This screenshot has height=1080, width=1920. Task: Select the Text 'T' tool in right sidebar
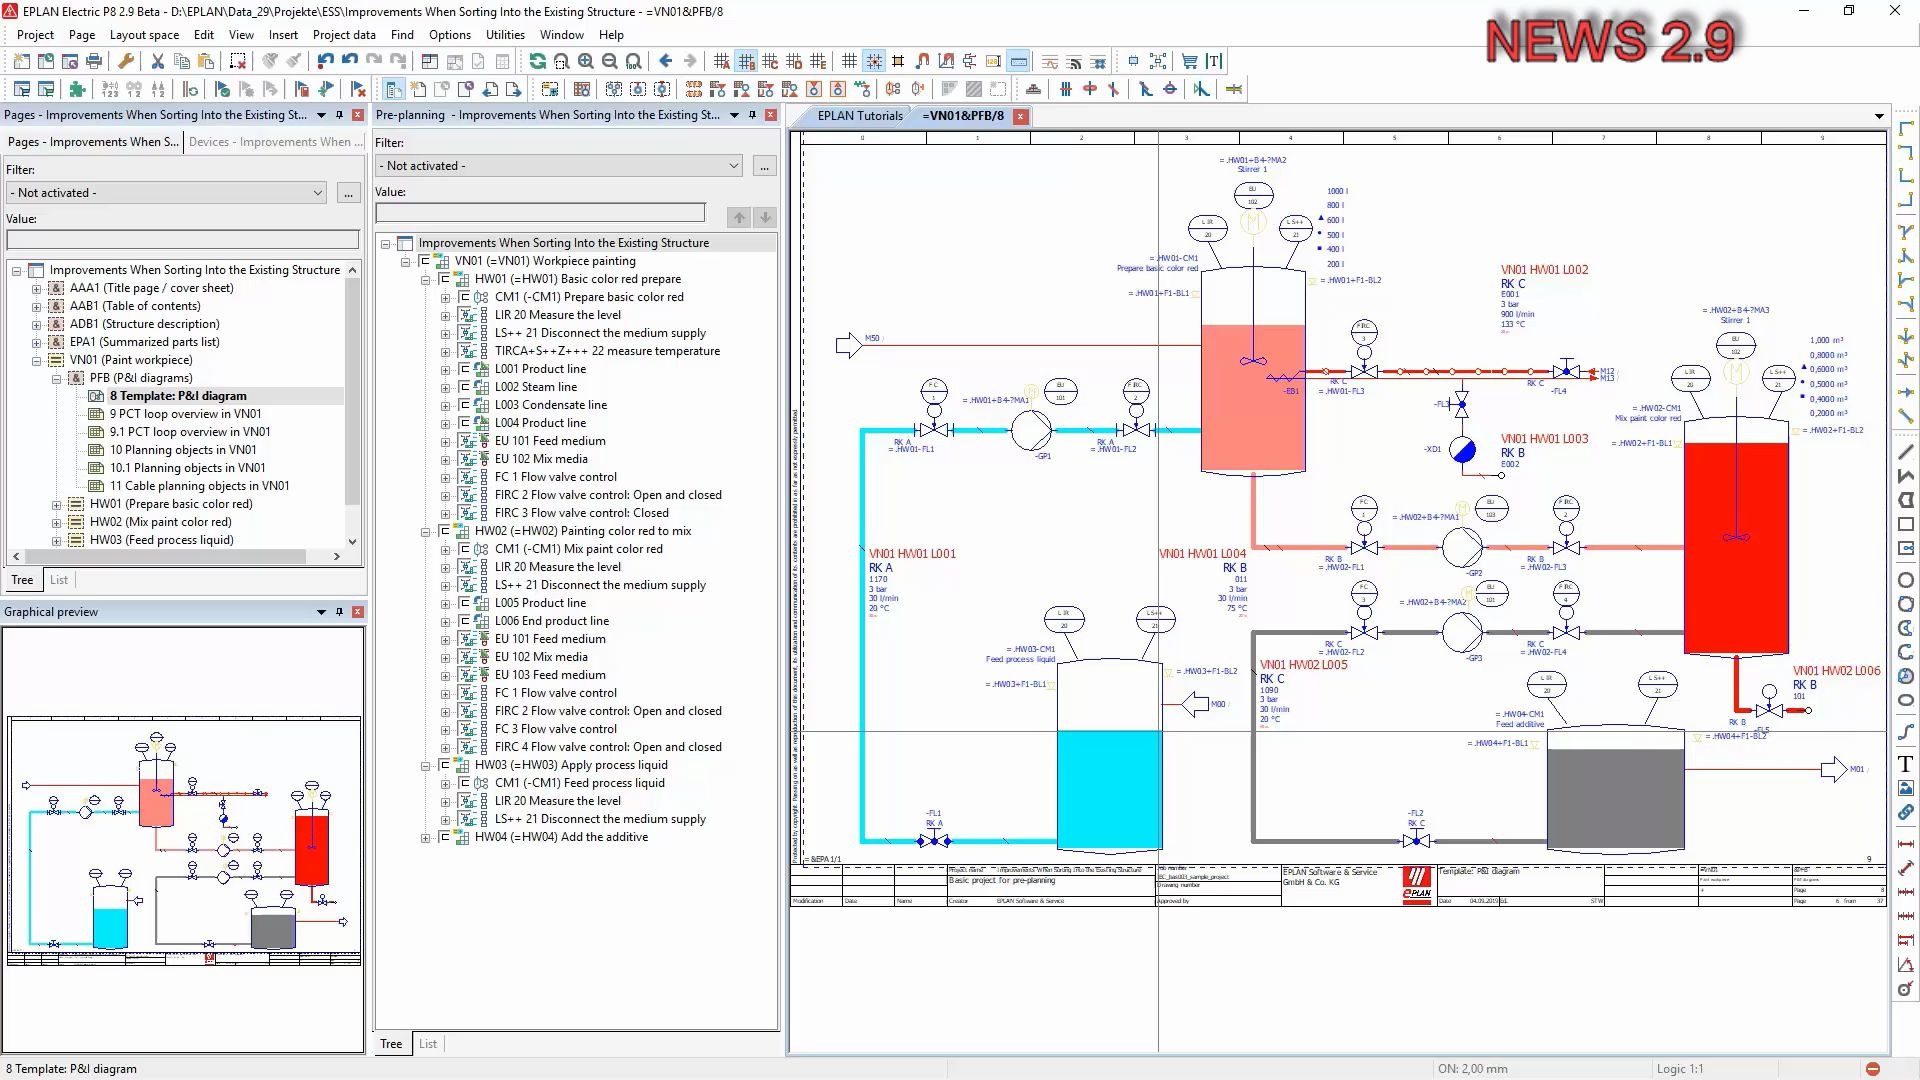click(x=1906, y=764)
